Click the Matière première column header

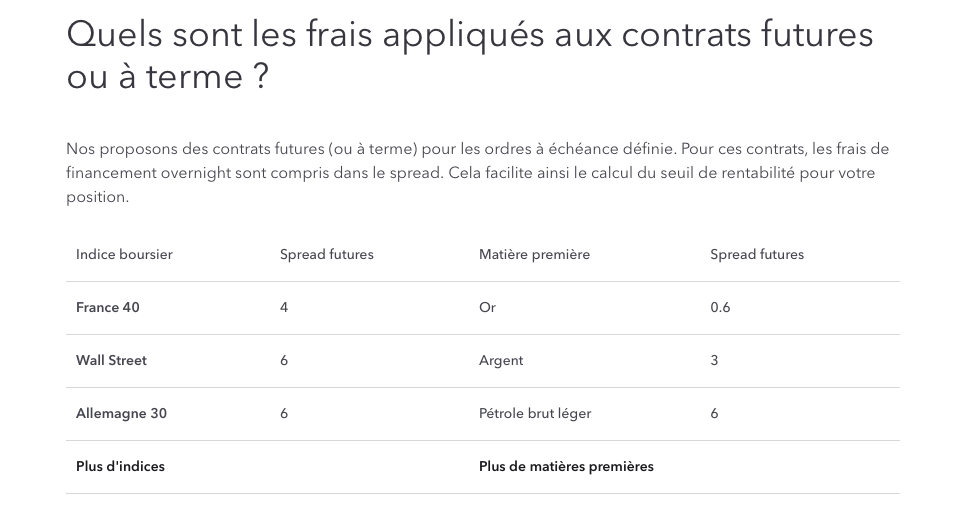tap(534, 255)
